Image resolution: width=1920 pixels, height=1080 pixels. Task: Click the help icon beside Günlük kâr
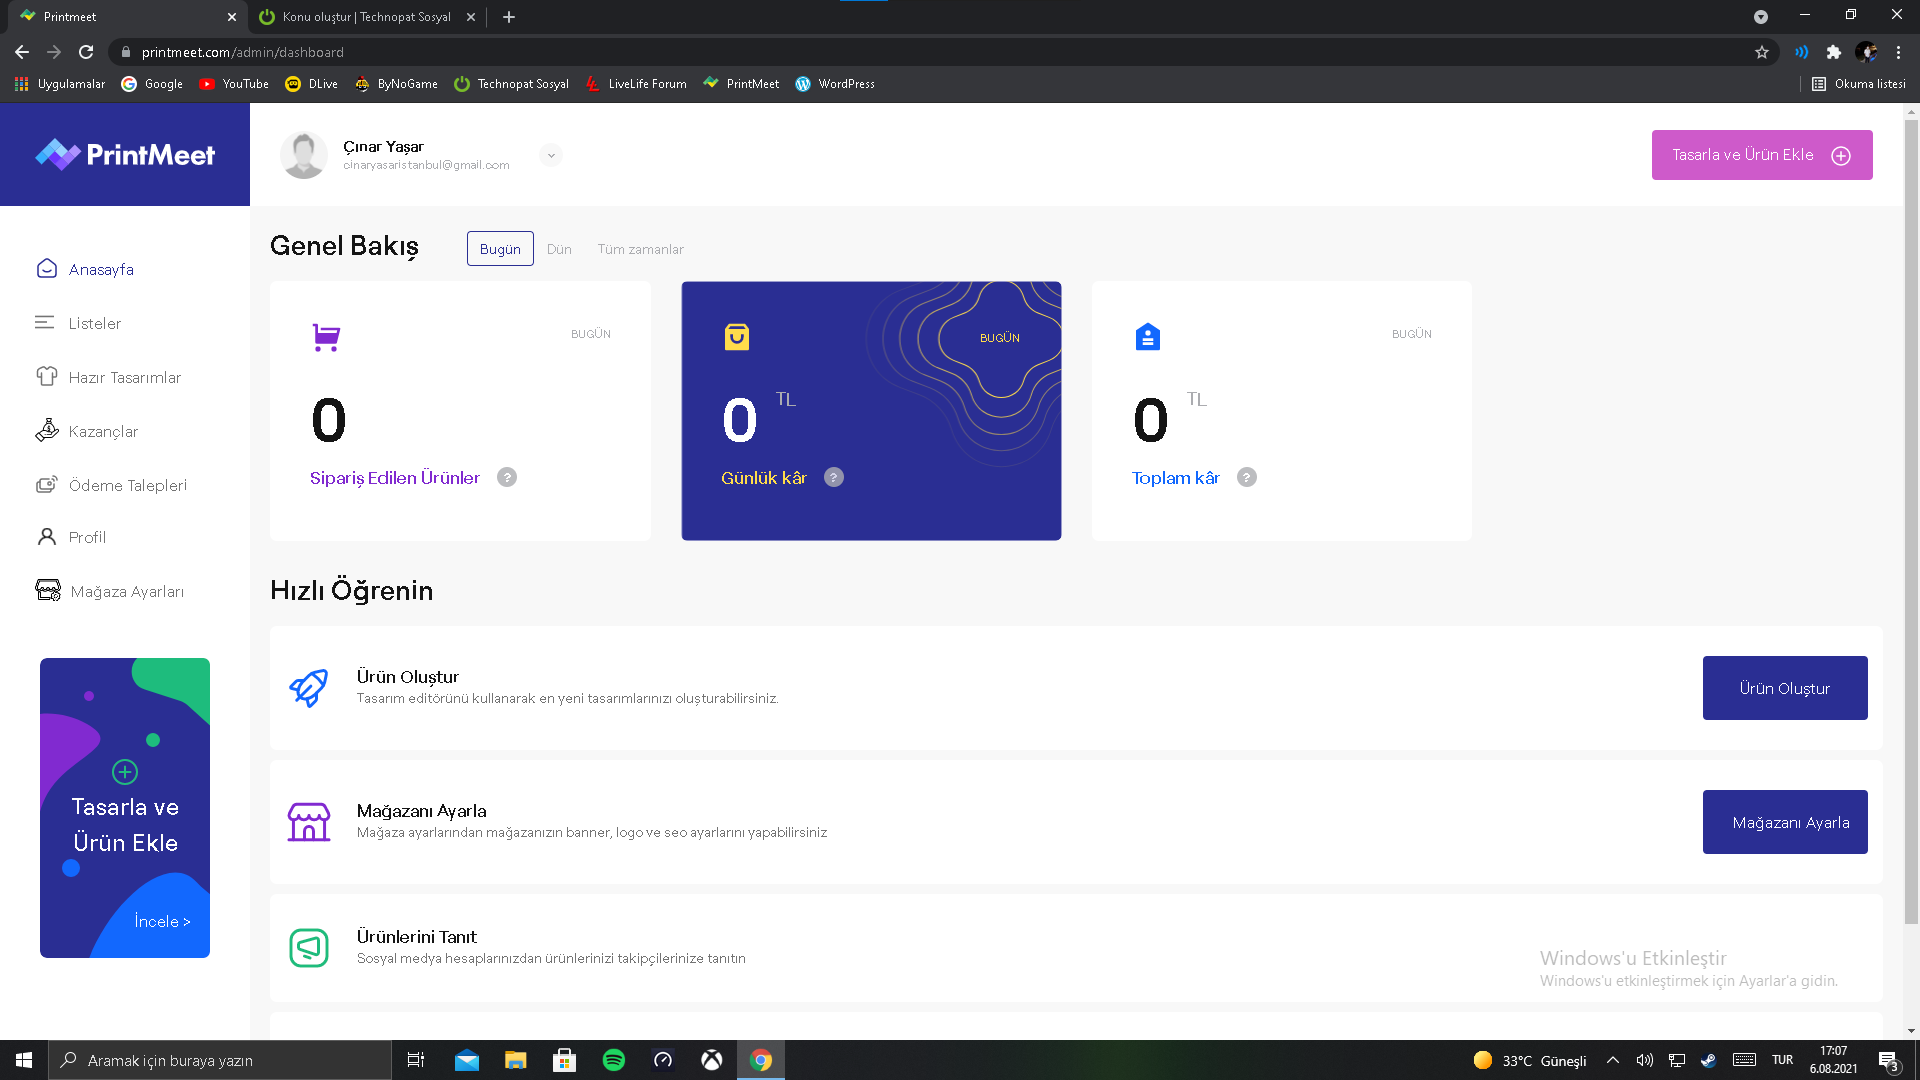pyautogui.click(x=834, y=477)
